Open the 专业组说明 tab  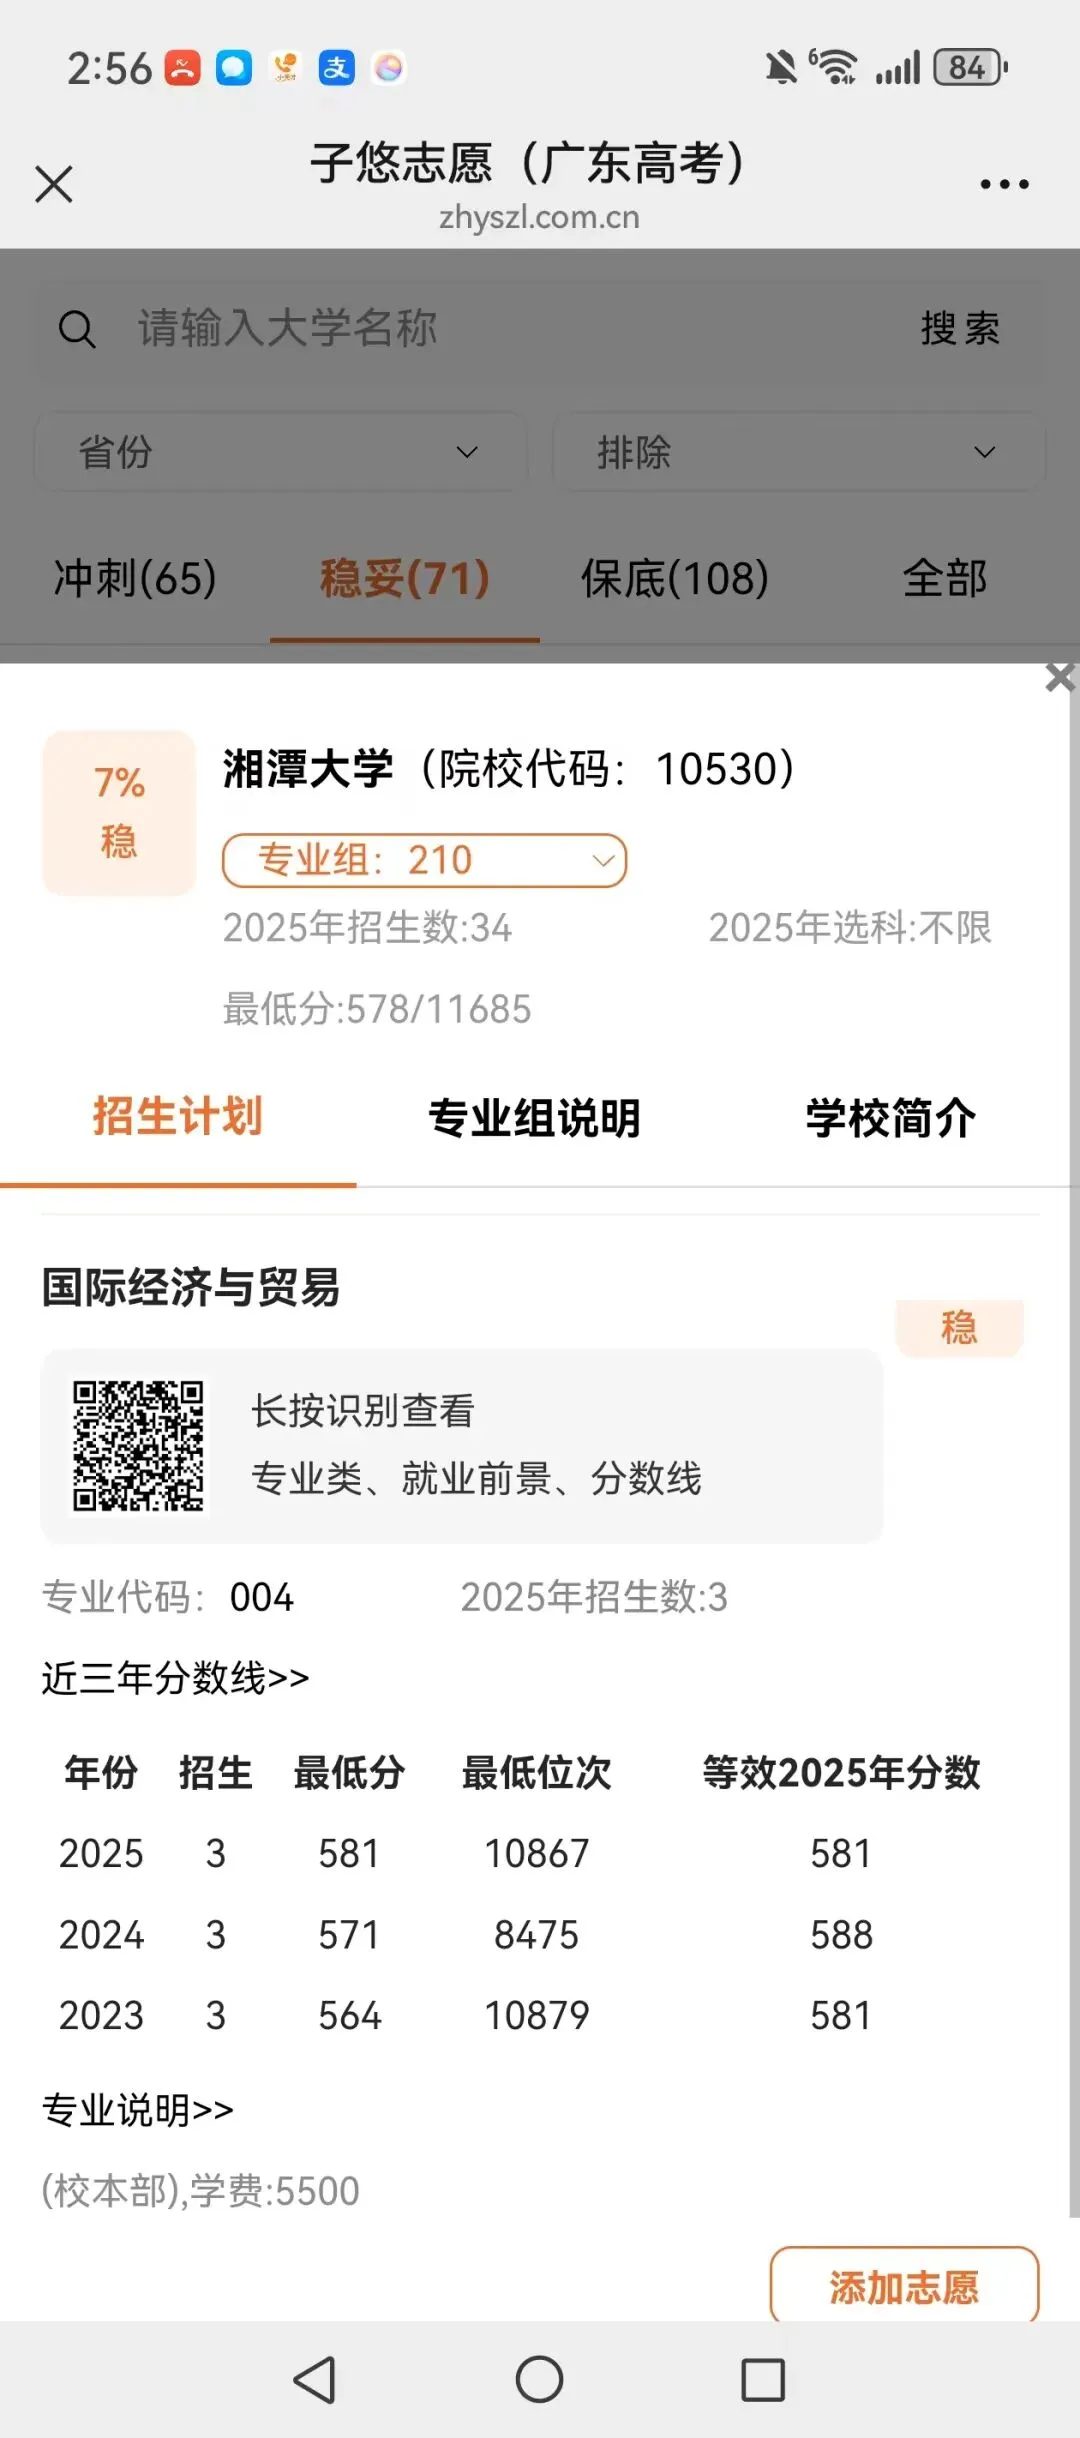coord(534,1118)
